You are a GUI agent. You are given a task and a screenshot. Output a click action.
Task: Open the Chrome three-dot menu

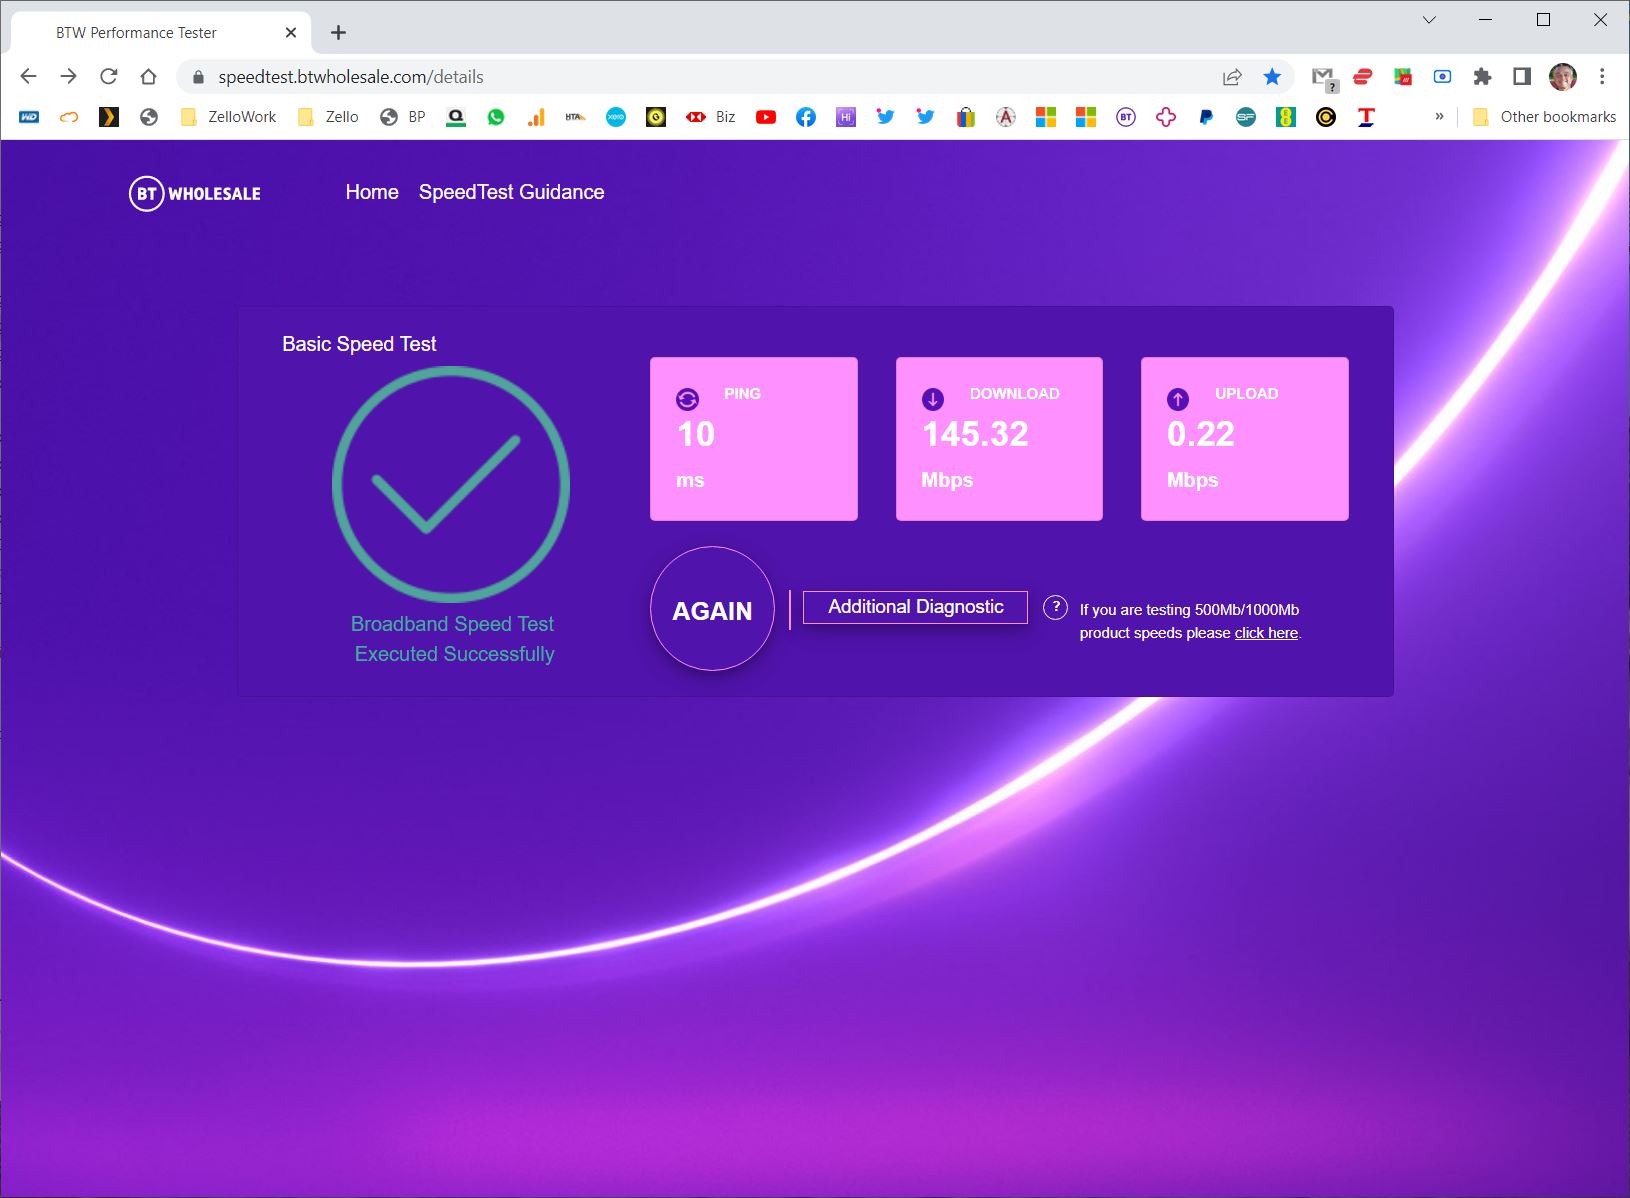pos(1602,77)
